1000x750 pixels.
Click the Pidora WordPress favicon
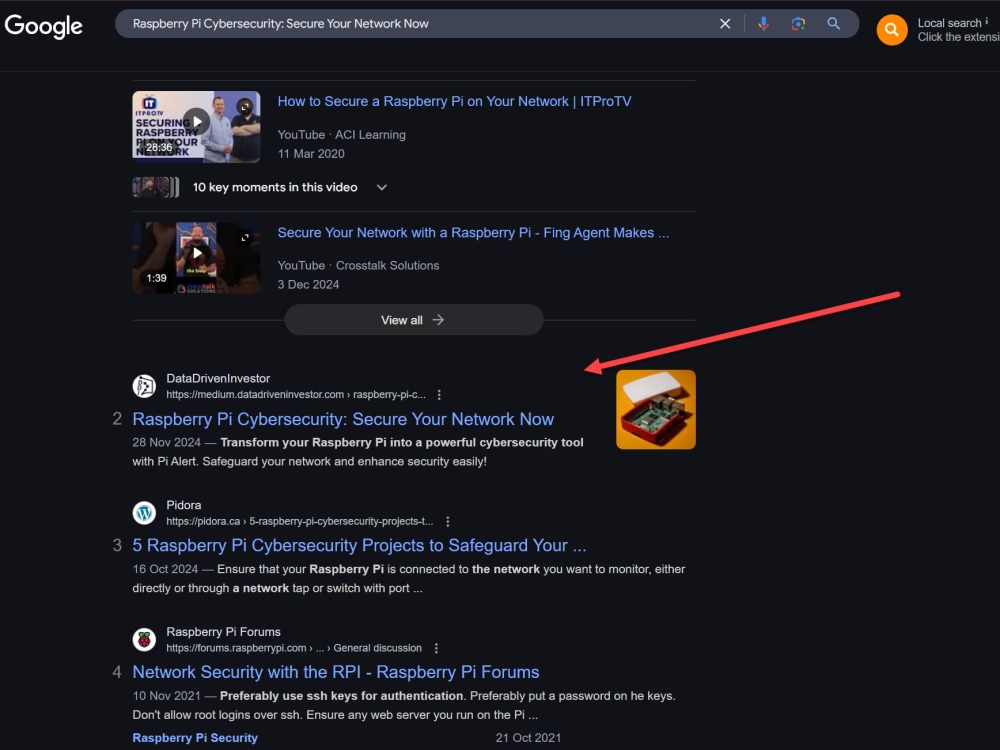(x=144, y=513)
